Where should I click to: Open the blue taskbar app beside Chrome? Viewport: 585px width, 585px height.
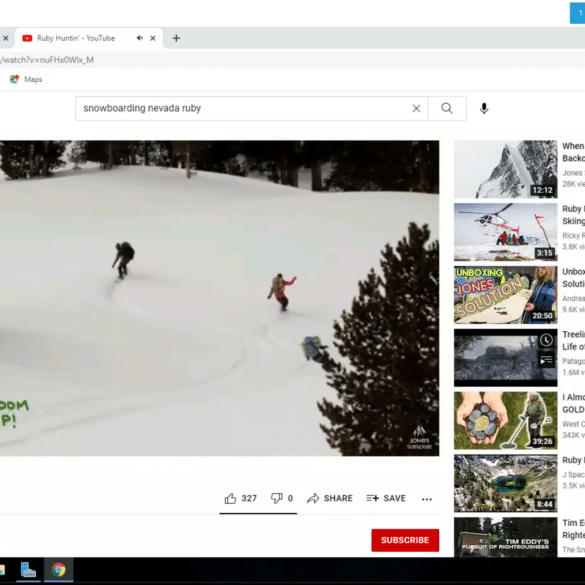[28, 570]
